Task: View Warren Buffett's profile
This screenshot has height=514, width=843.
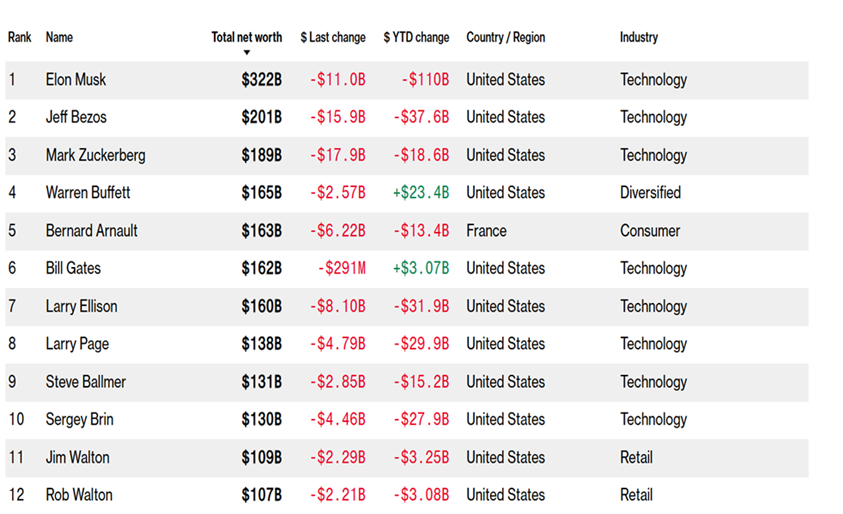Action: pyautogui.click(x=88, y=192)
